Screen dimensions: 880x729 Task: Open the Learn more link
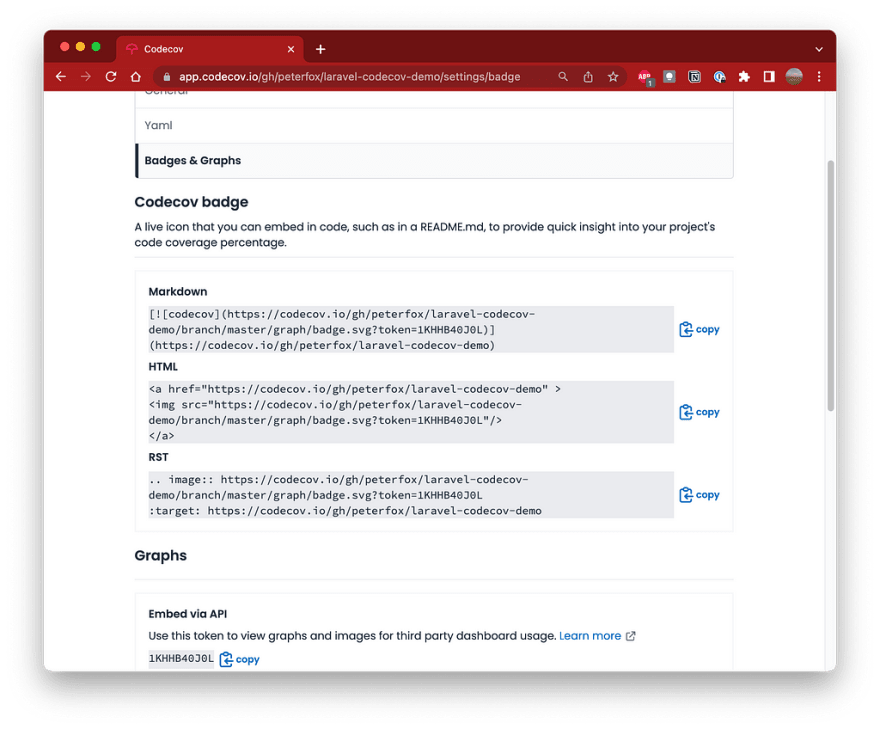click(x=590, y=636)
